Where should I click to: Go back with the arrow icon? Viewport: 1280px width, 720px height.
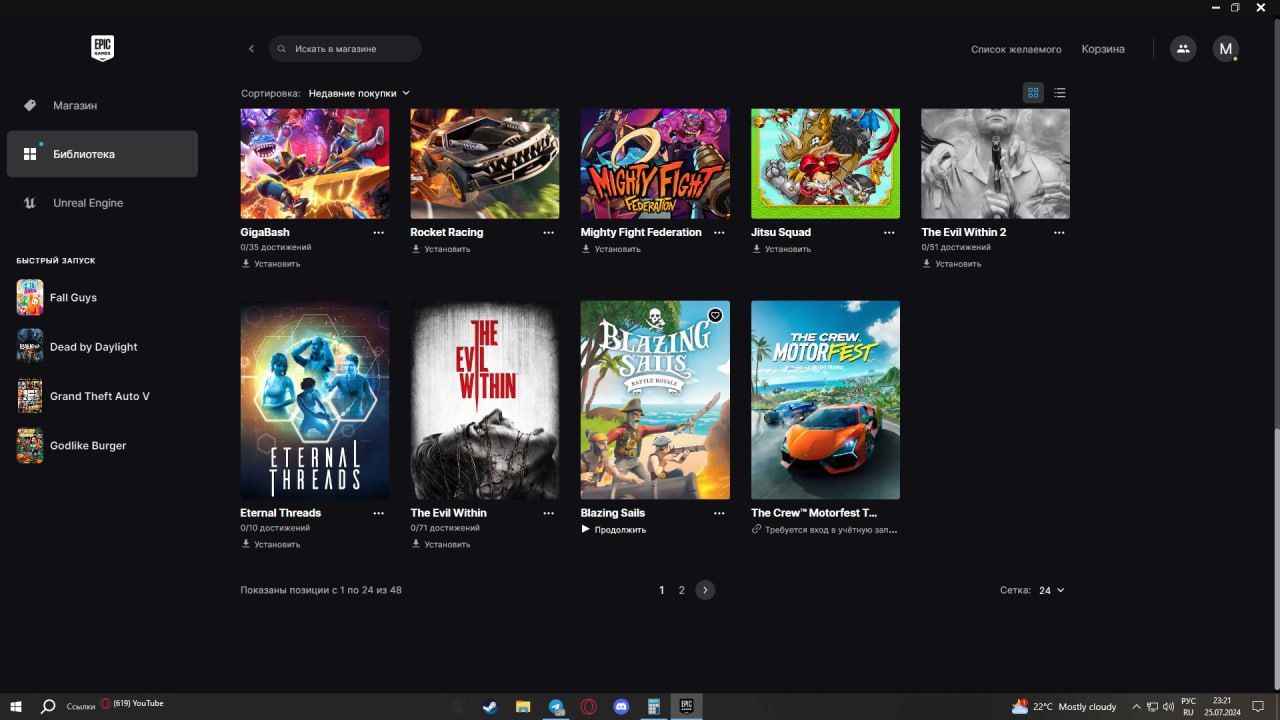[251, 49]
